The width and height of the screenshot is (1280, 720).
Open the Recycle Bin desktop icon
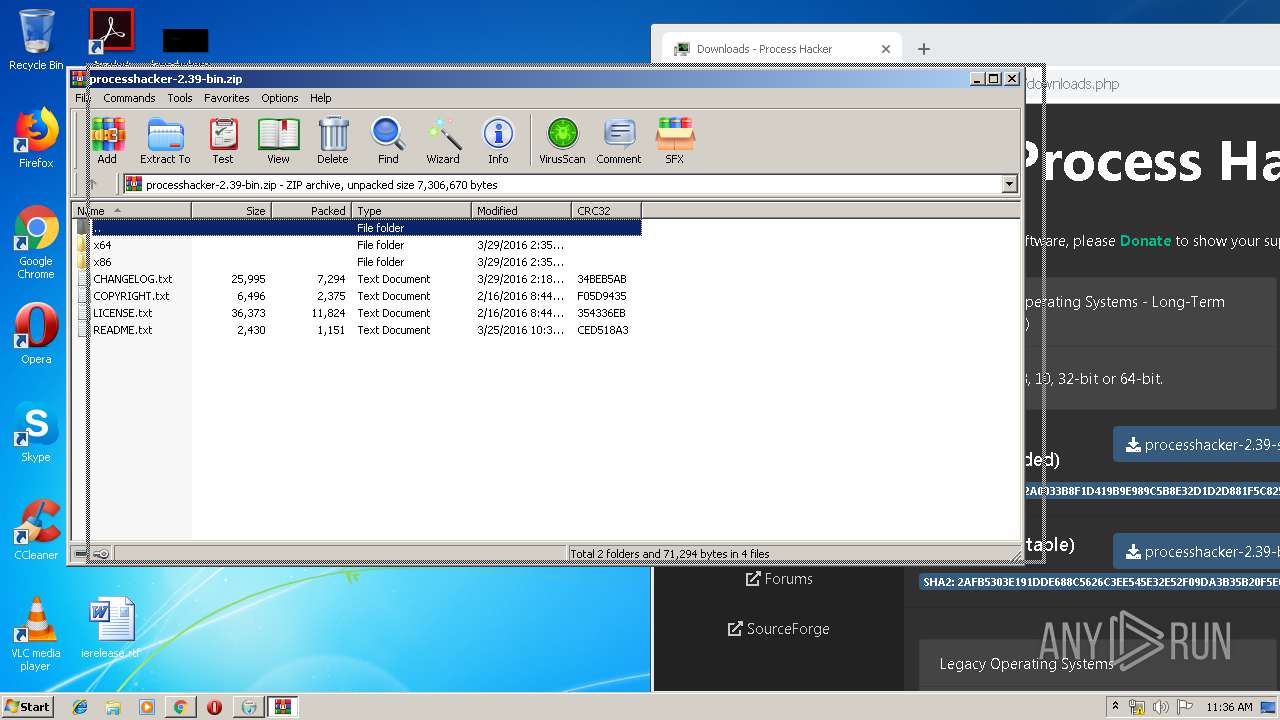(x=36, y=40)
